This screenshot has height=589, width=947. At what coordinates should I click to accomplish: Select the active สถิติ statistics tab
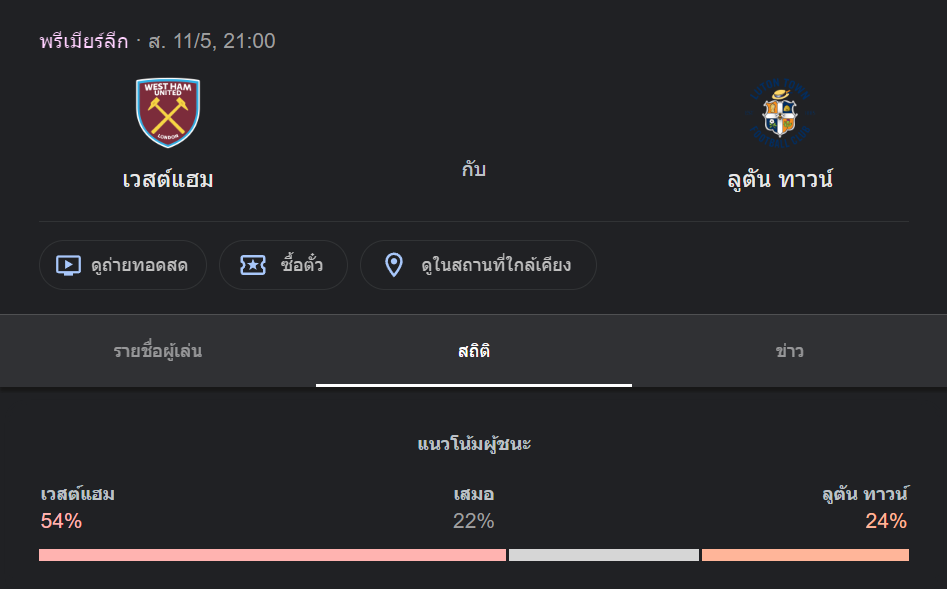[x=473, y=351]
